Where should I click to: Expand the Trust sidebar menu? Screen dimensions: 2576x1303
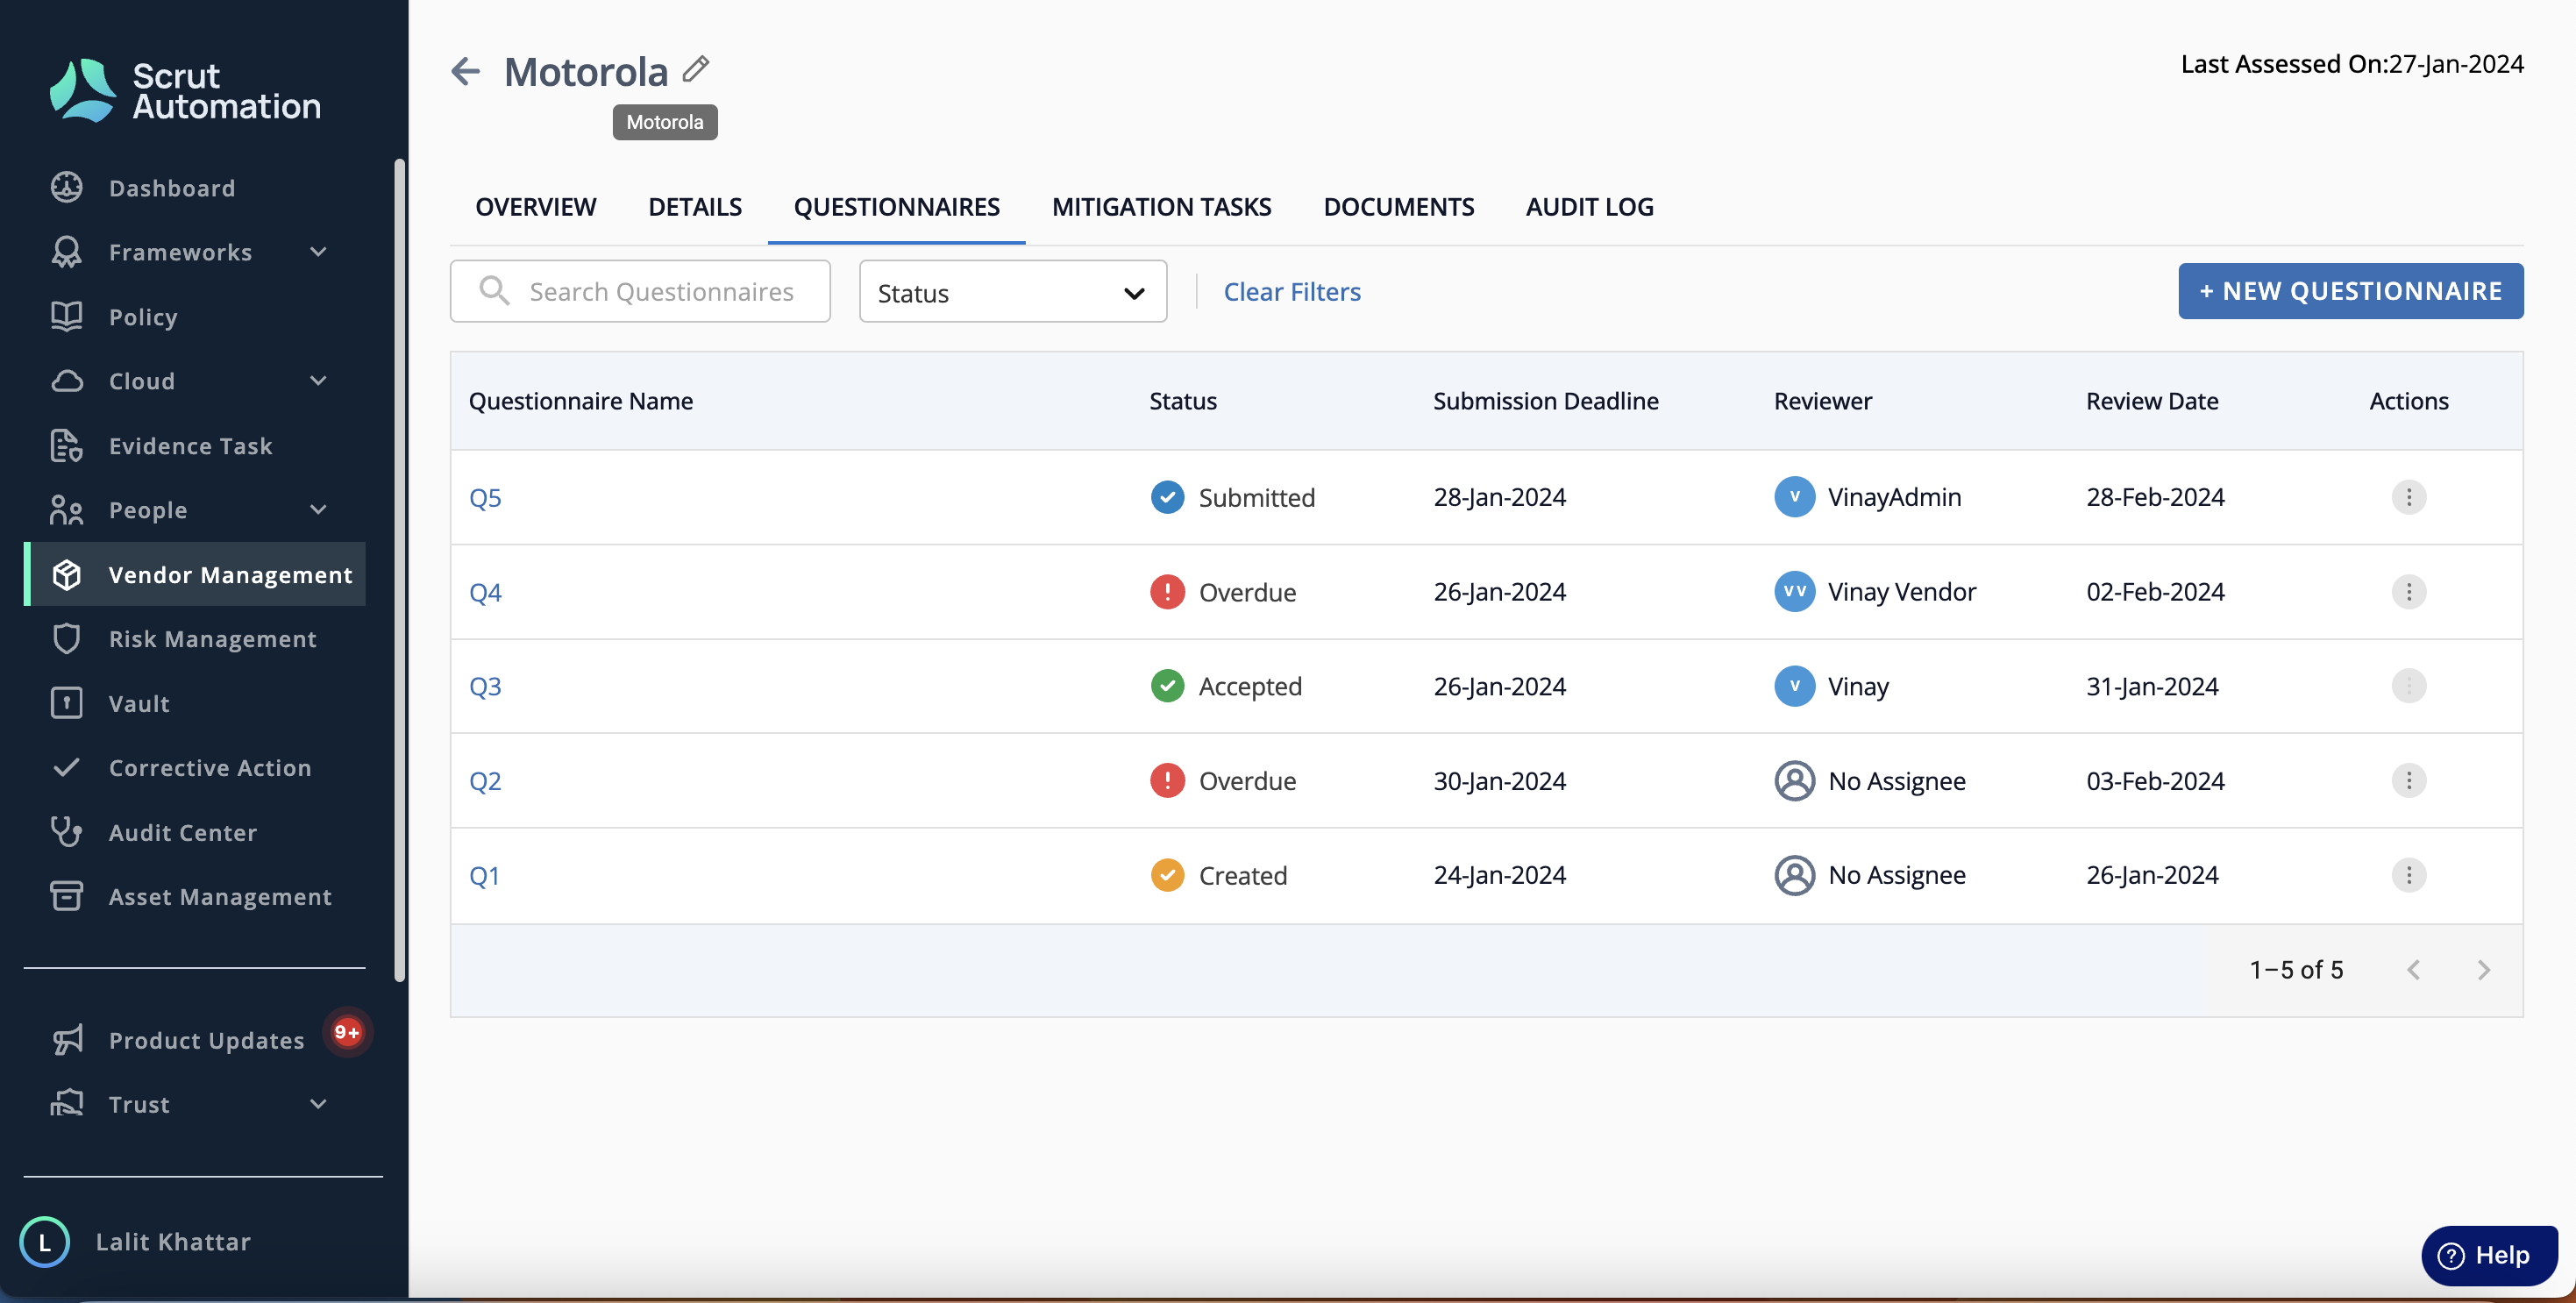(x=318, y=1104)
